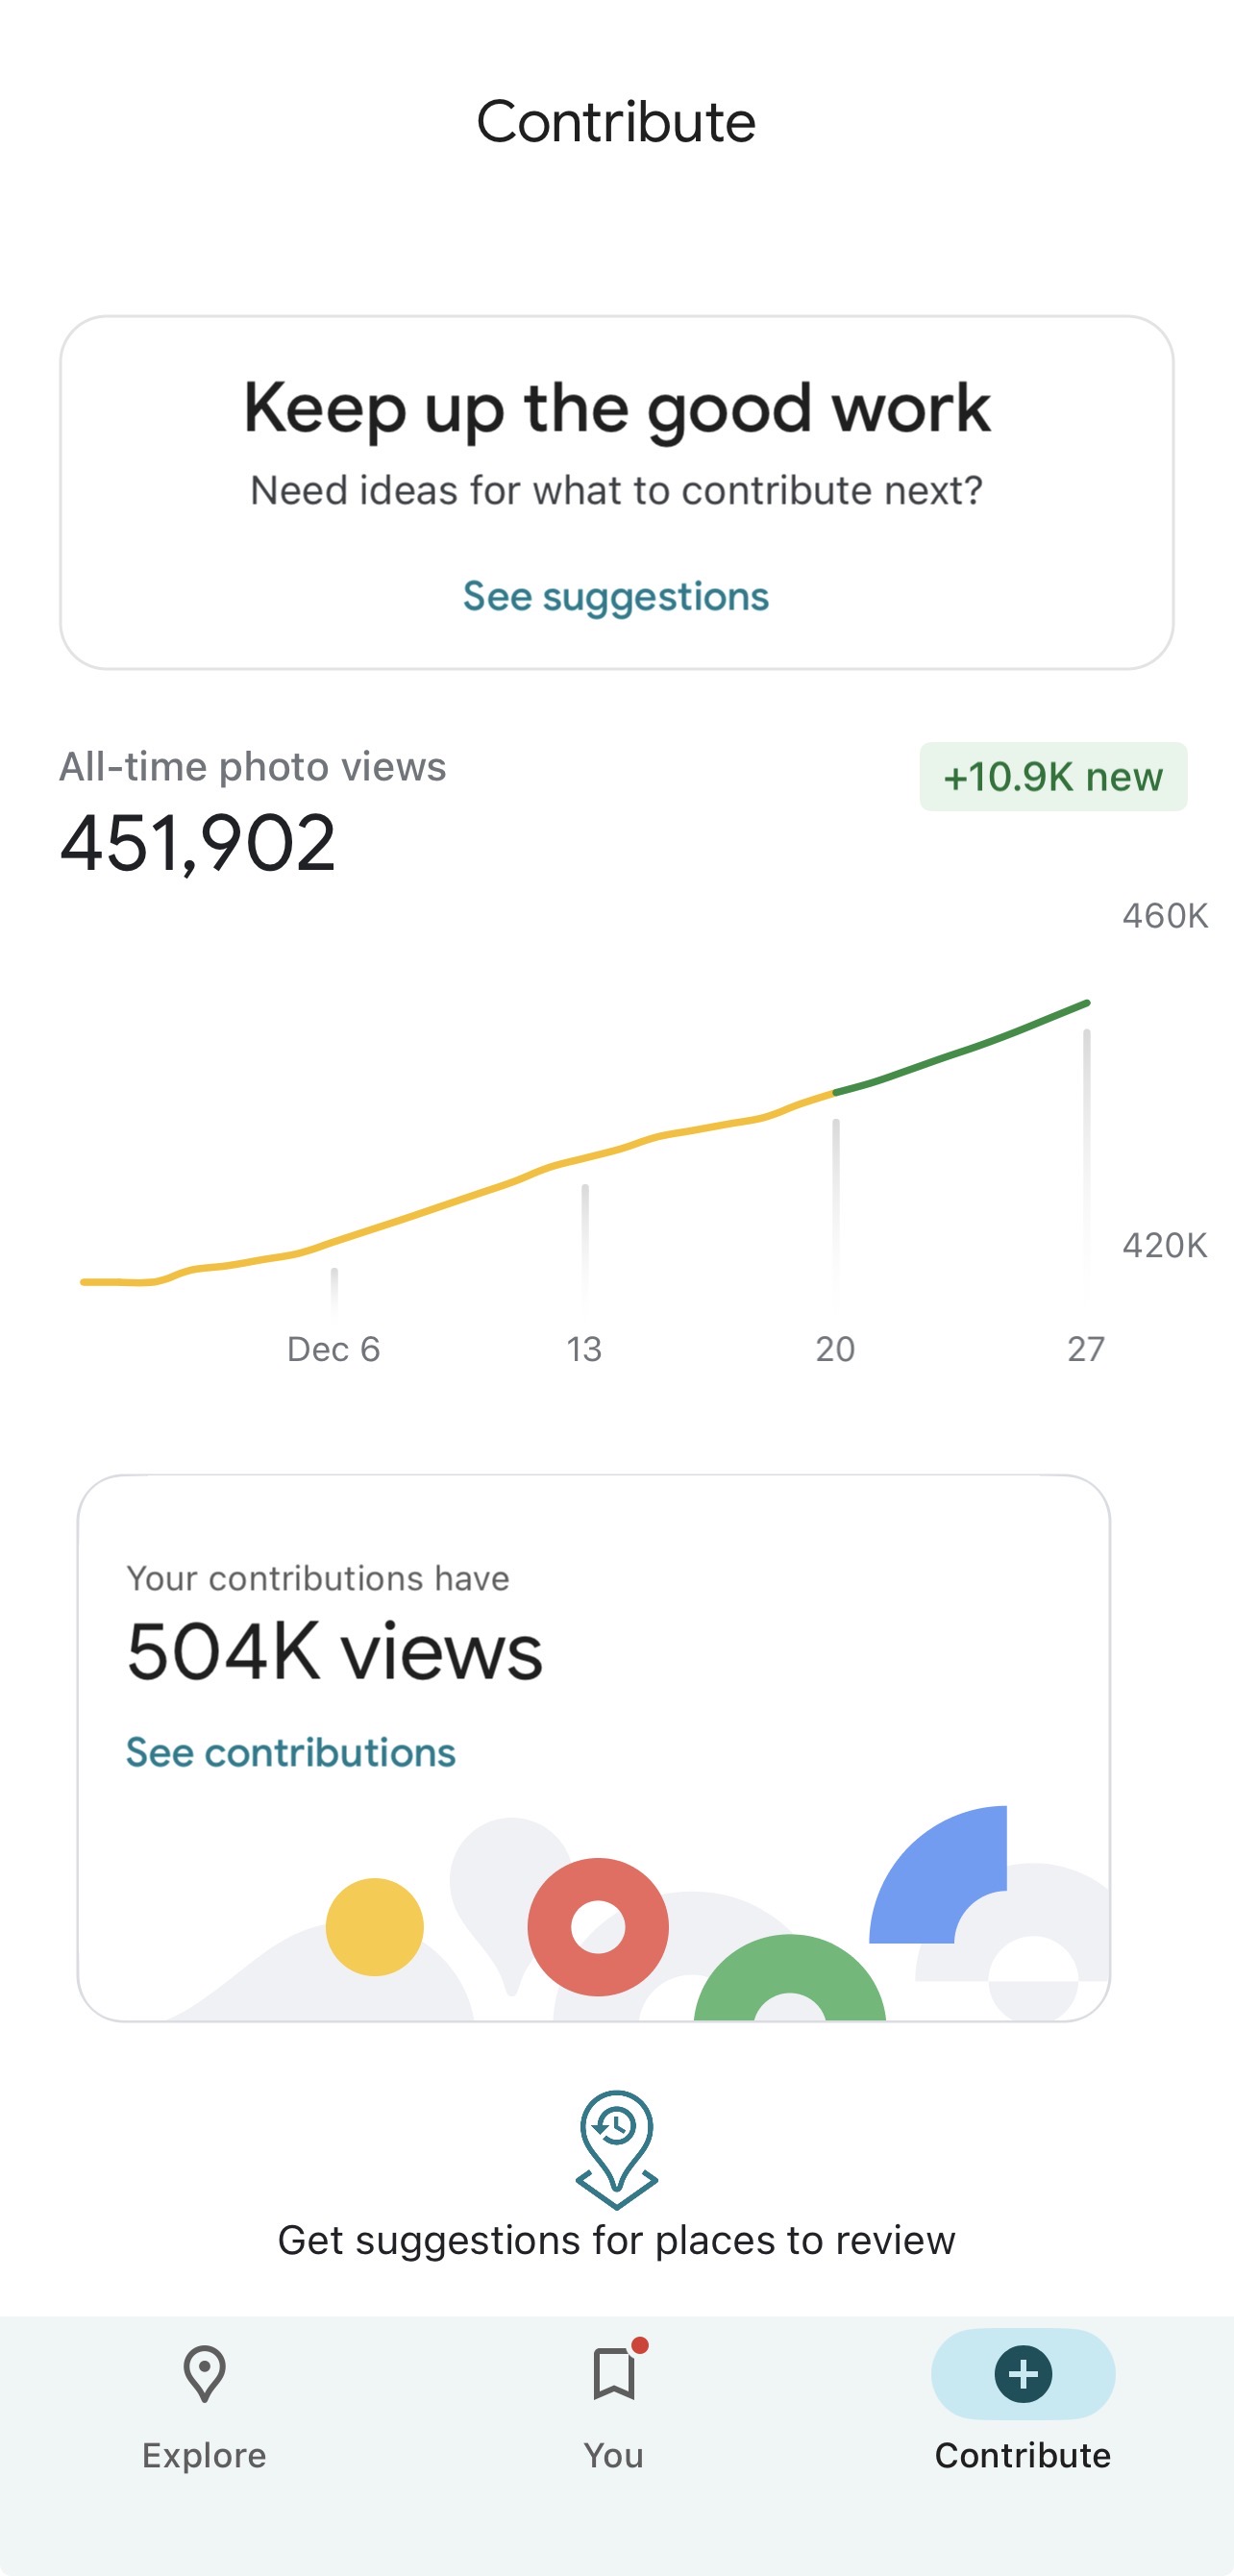Click the green arch illustration

[790, 1980]
